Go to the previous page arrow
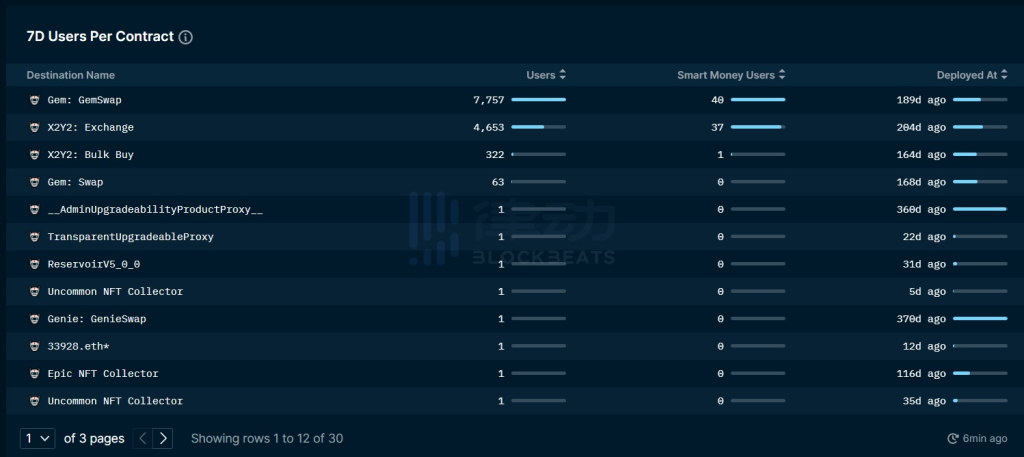 143,438
